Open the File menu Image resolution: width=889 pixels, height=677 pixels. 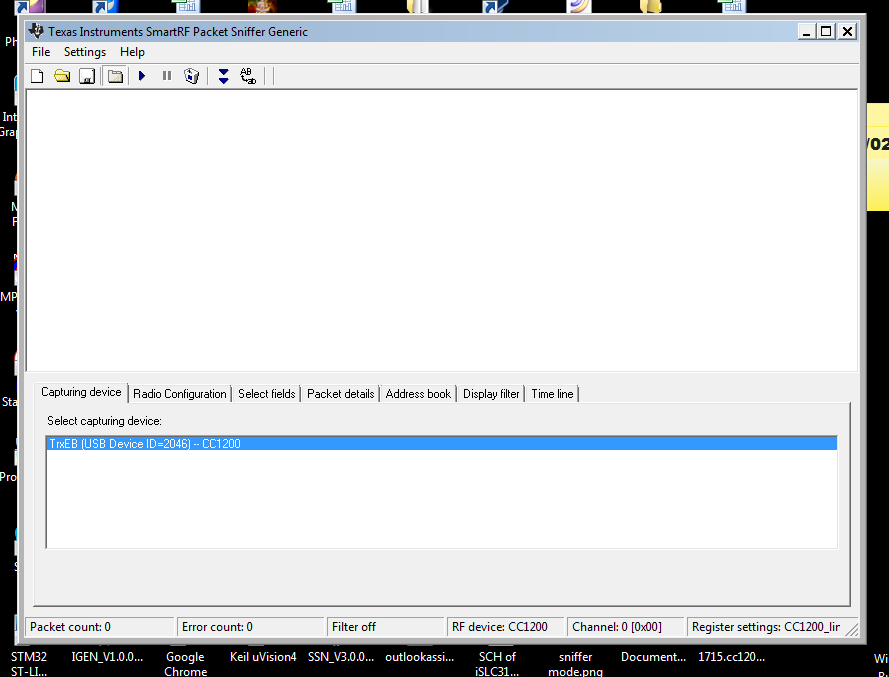point(41,52)
